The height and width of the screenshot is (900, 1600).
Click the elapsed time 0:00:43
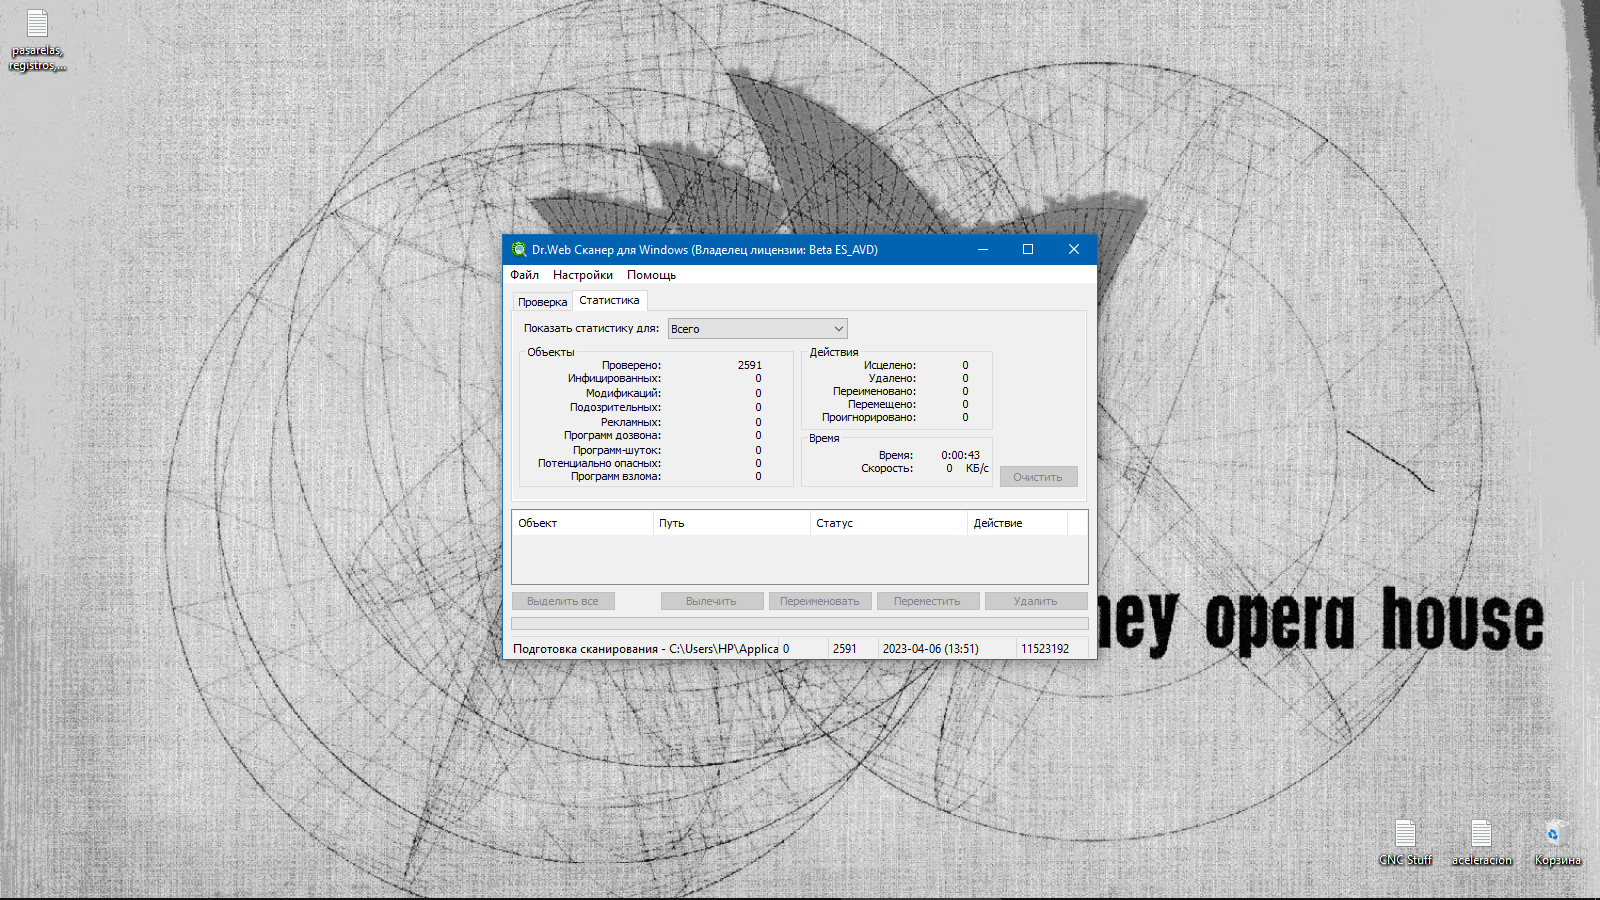pos(960,455)
